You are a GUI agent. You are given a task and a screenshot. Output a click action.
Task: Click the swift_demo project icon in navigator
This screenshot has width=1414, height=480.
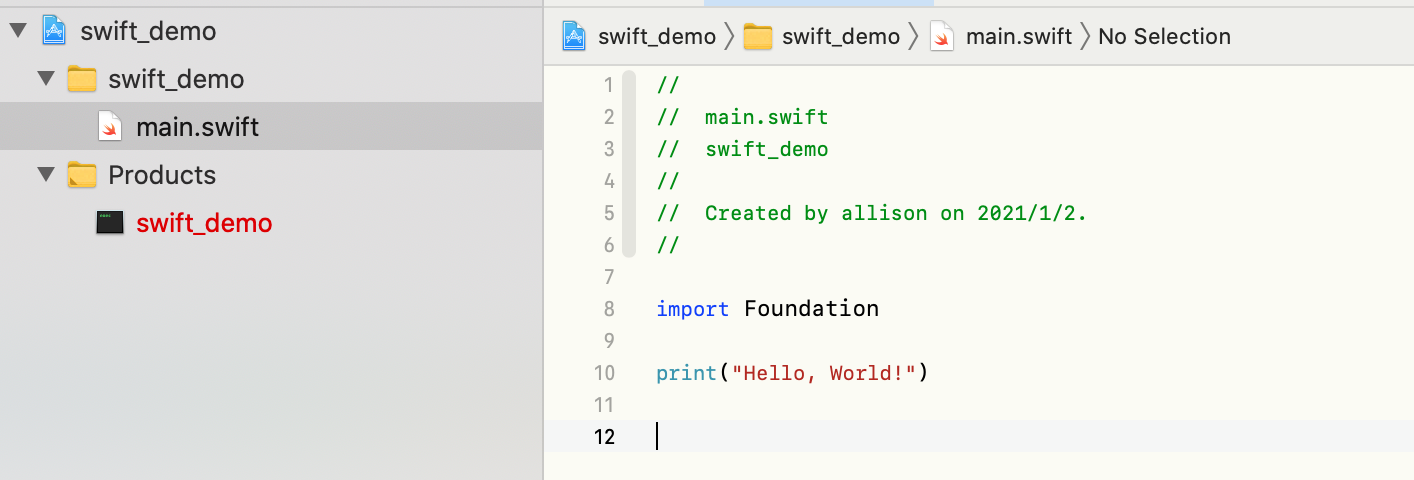click(54, 31)
